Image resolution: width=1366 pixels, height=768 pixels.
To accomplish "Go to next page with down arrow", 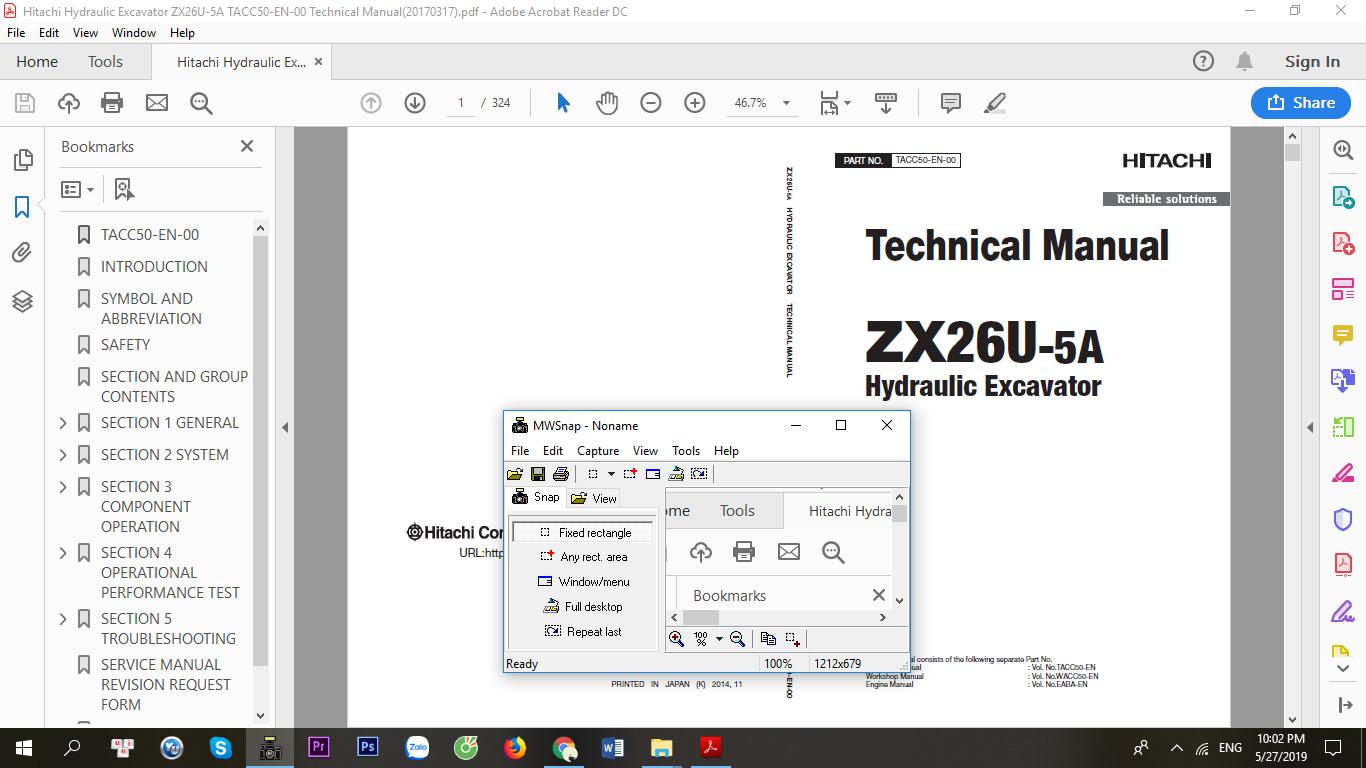I will tap(415, 103).
